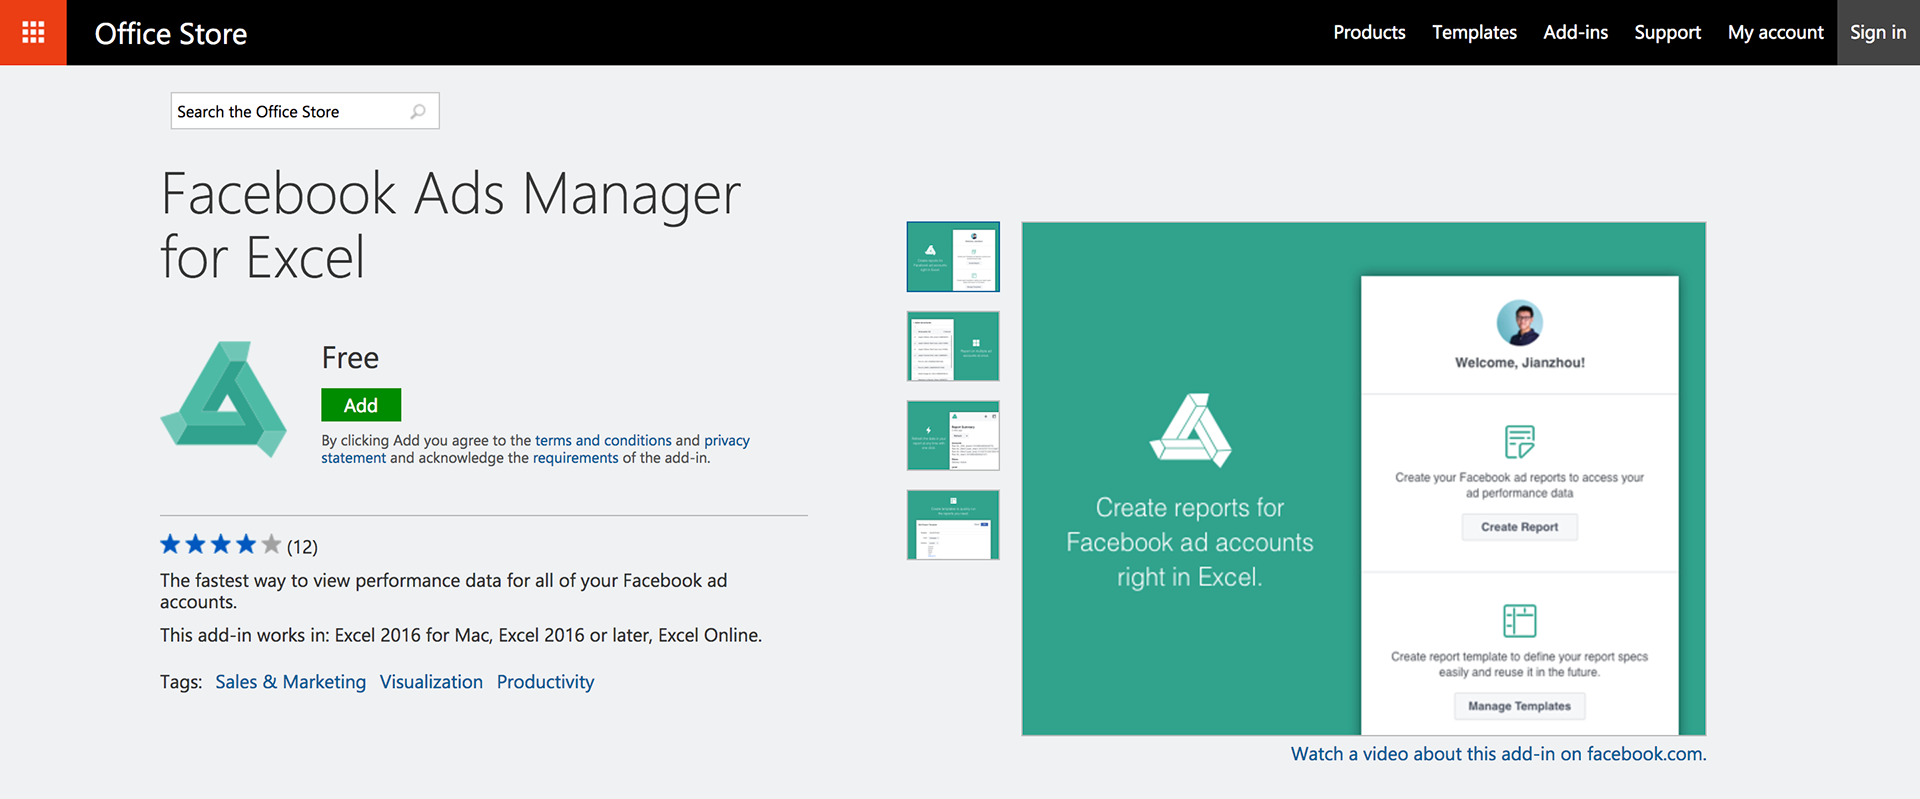
Task: Click the Office Store title
Action: click(x=171, y=33)
